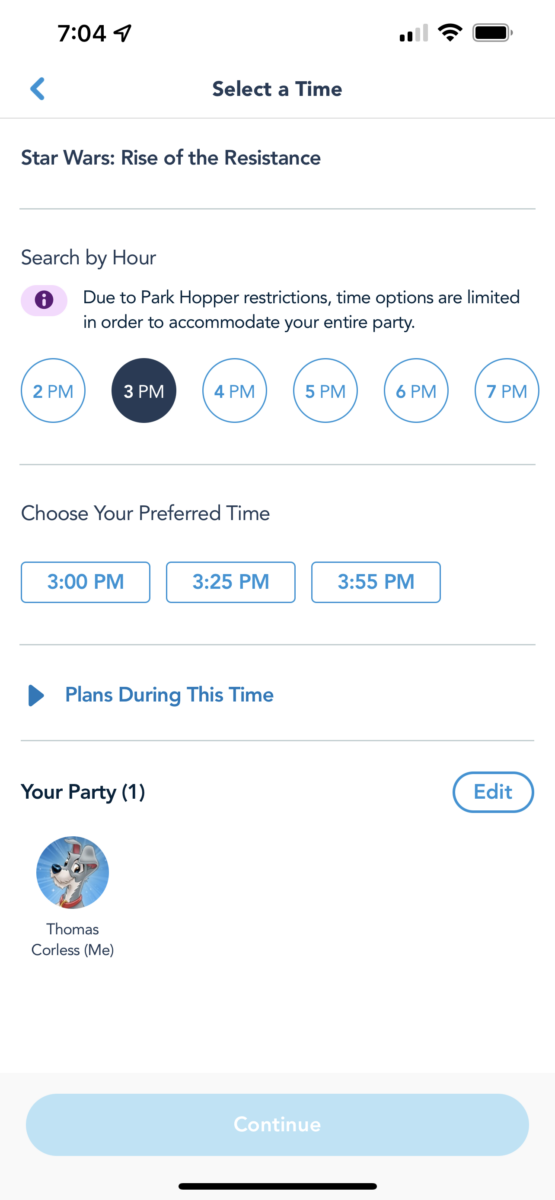Select the 3 PM hour circle
555x1200 pixels.
(144, 391)
